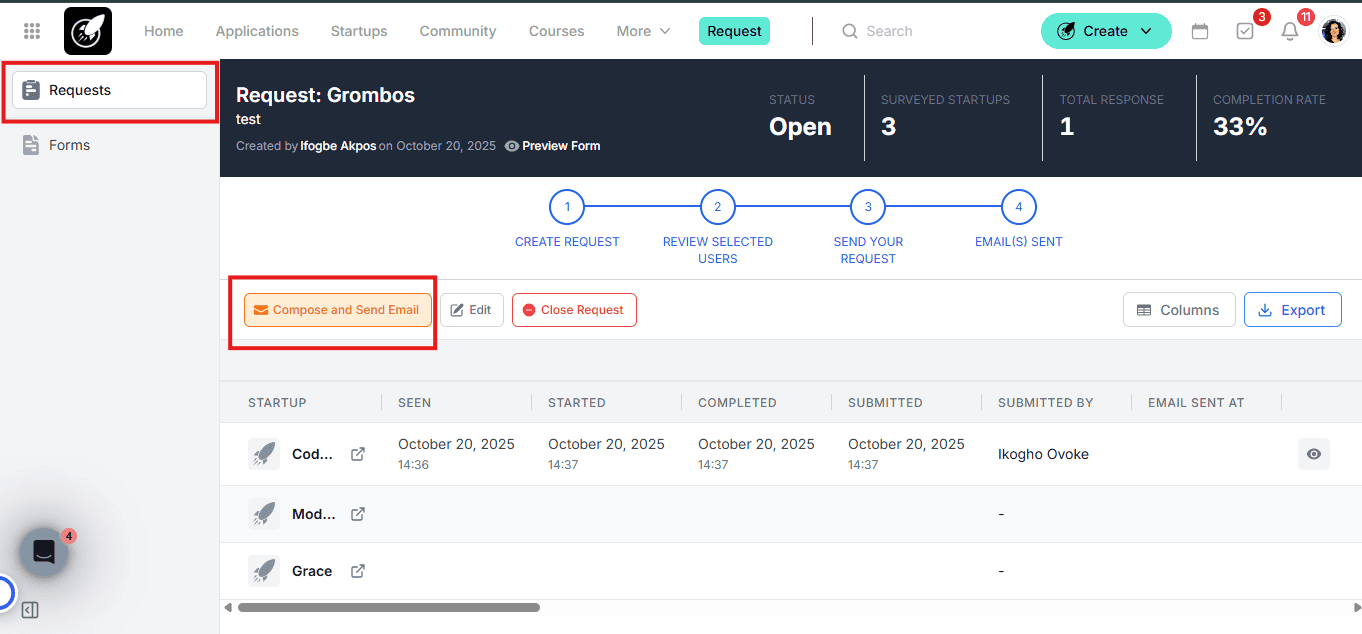Open the apps grid launcher icon
This screenshot has width=1362, height=634.
coord(32,31)
